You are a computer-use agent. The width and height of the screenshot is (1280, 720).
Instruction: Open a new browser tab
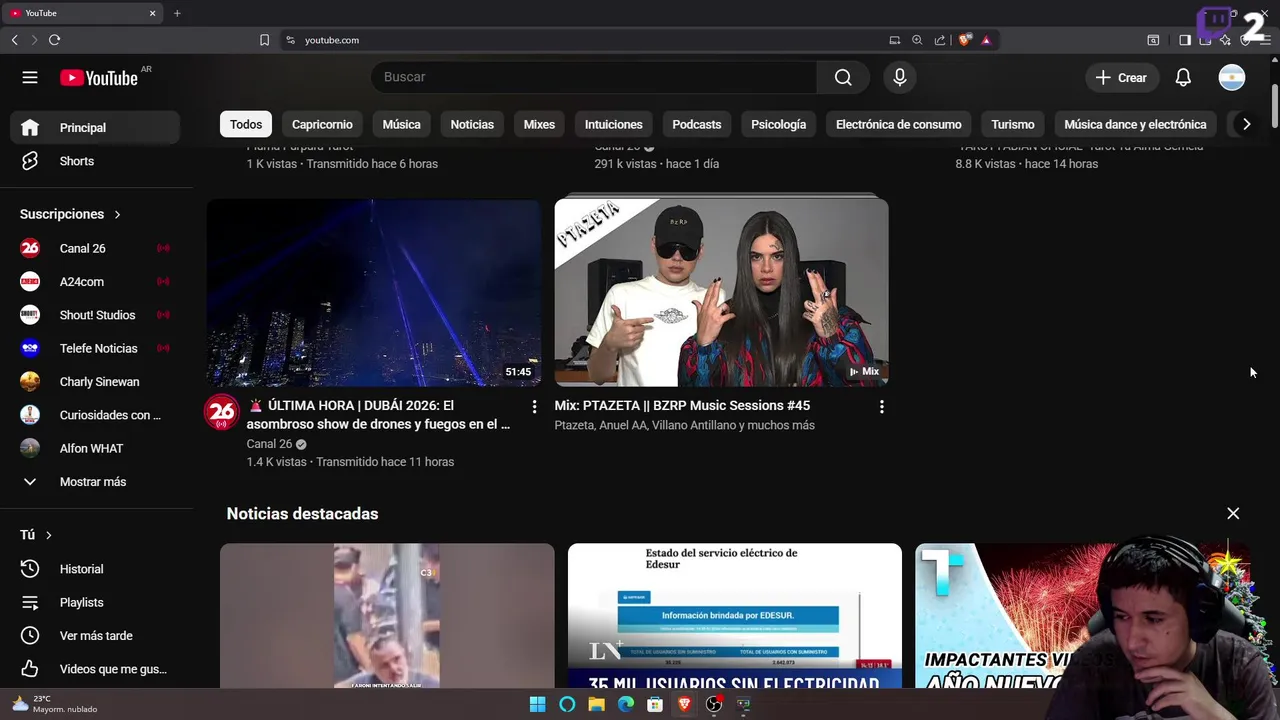pos(177,13)
